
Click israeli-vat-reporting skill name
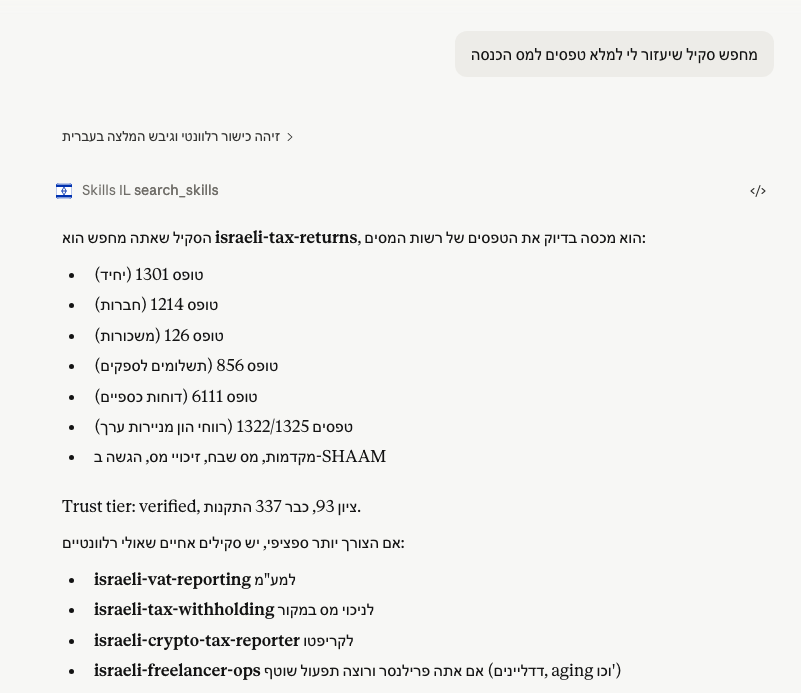tap(172, 579)
